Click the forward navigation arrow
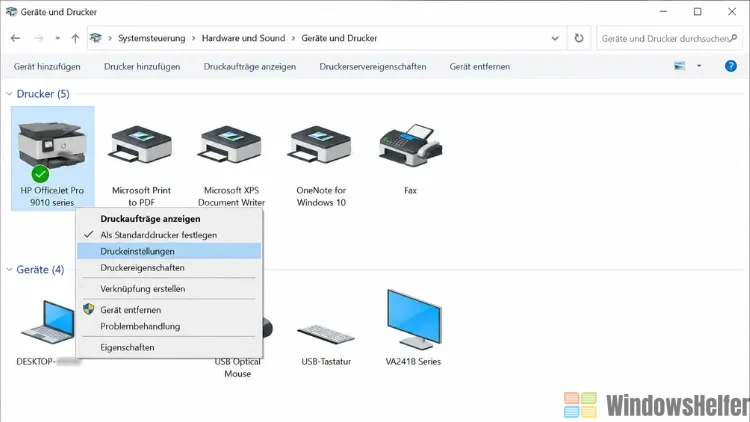This screenshot has width=750, height=422. click(38, 38)
